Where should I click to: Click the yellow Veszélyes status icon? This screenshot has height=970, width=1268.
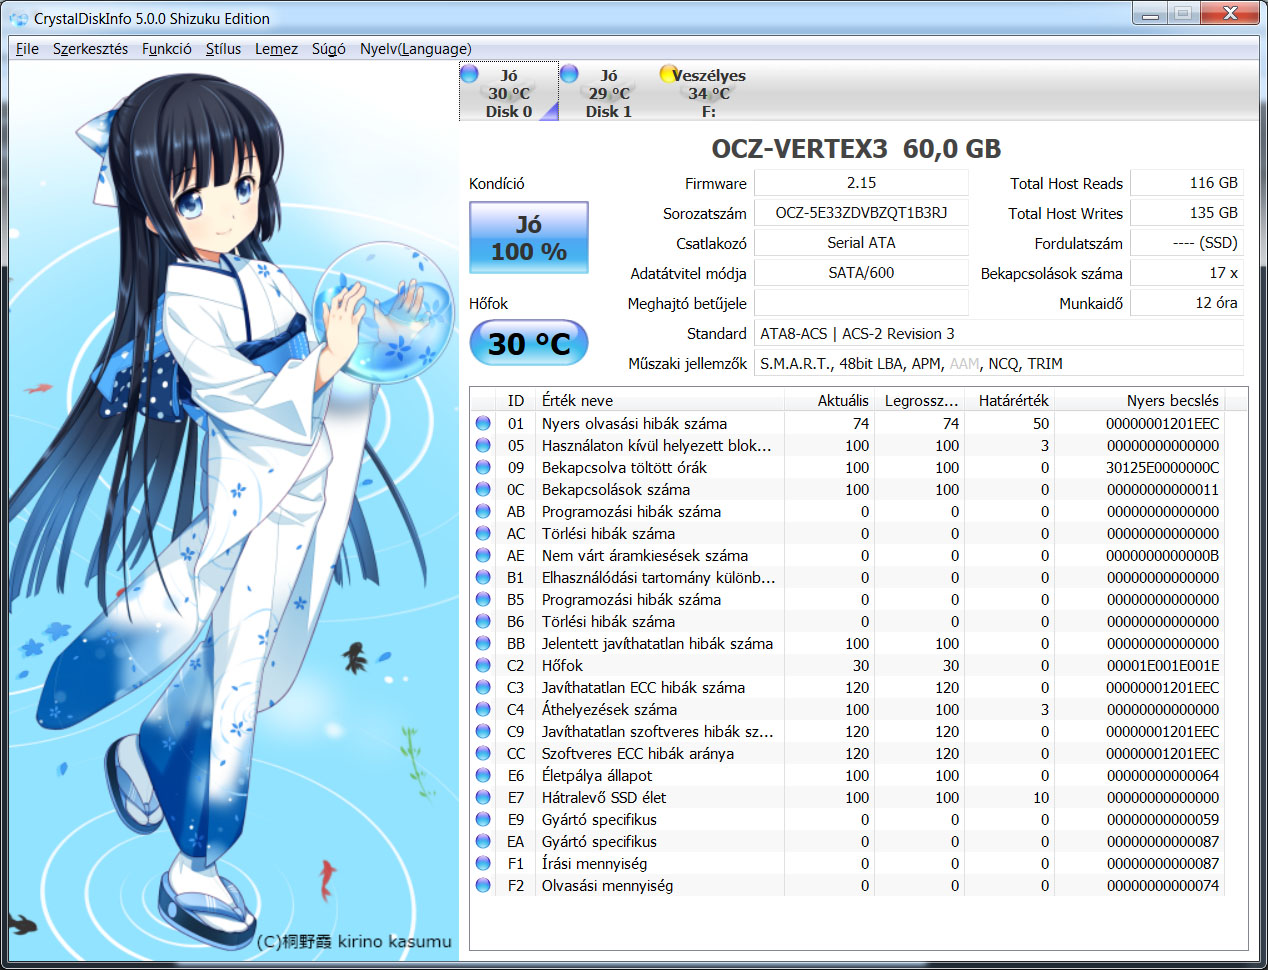[x=669, y=74]
